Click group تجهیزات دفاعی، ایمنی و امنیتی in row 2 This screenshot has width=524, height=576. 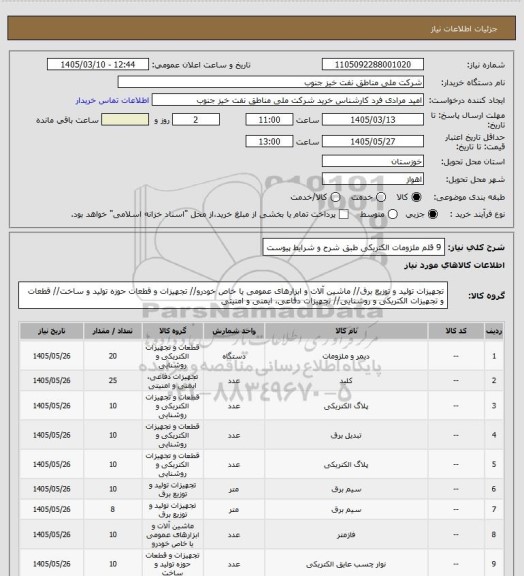tap(173, 381)
